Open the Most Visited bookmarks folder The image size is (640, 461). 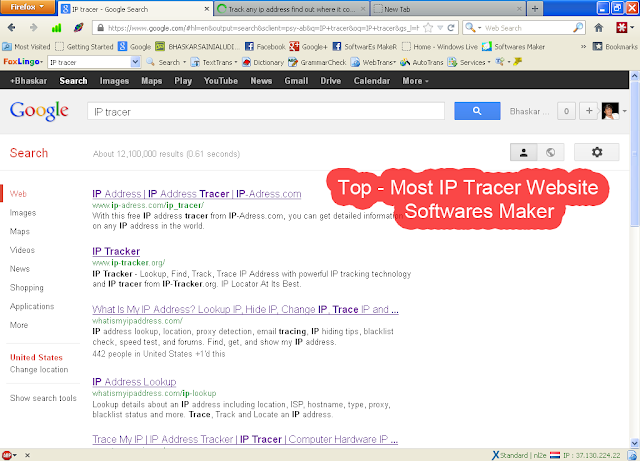[x=26, y=47]
